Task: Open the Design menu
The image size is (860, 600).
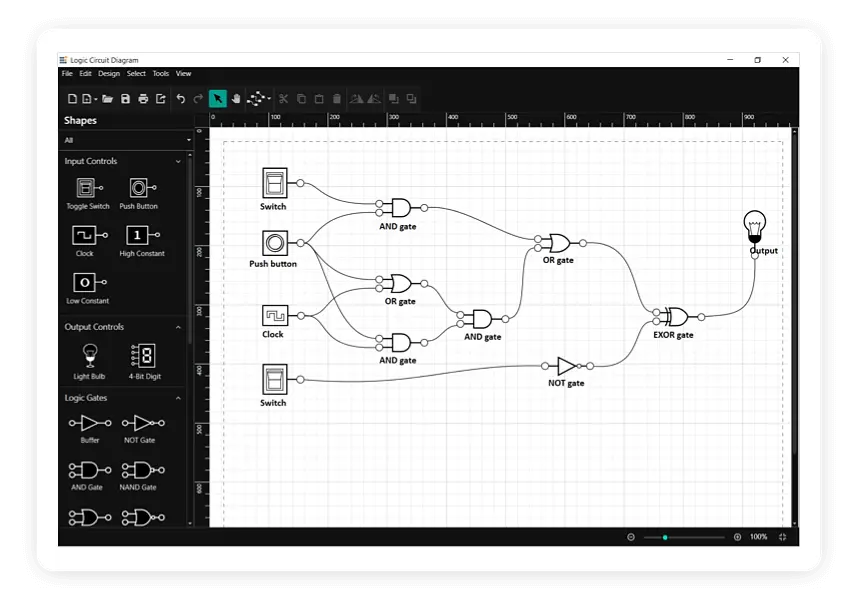Action: point(108,73)
